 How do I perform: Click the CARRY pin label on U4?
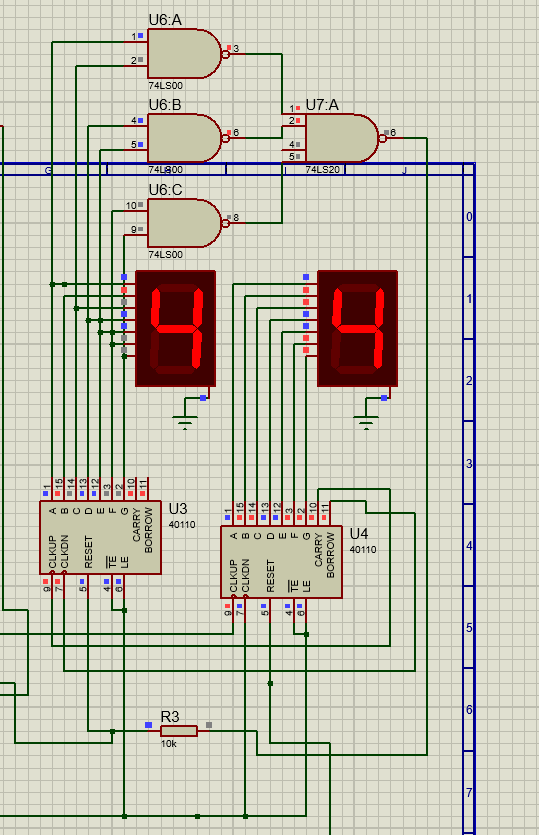[318, 551]
